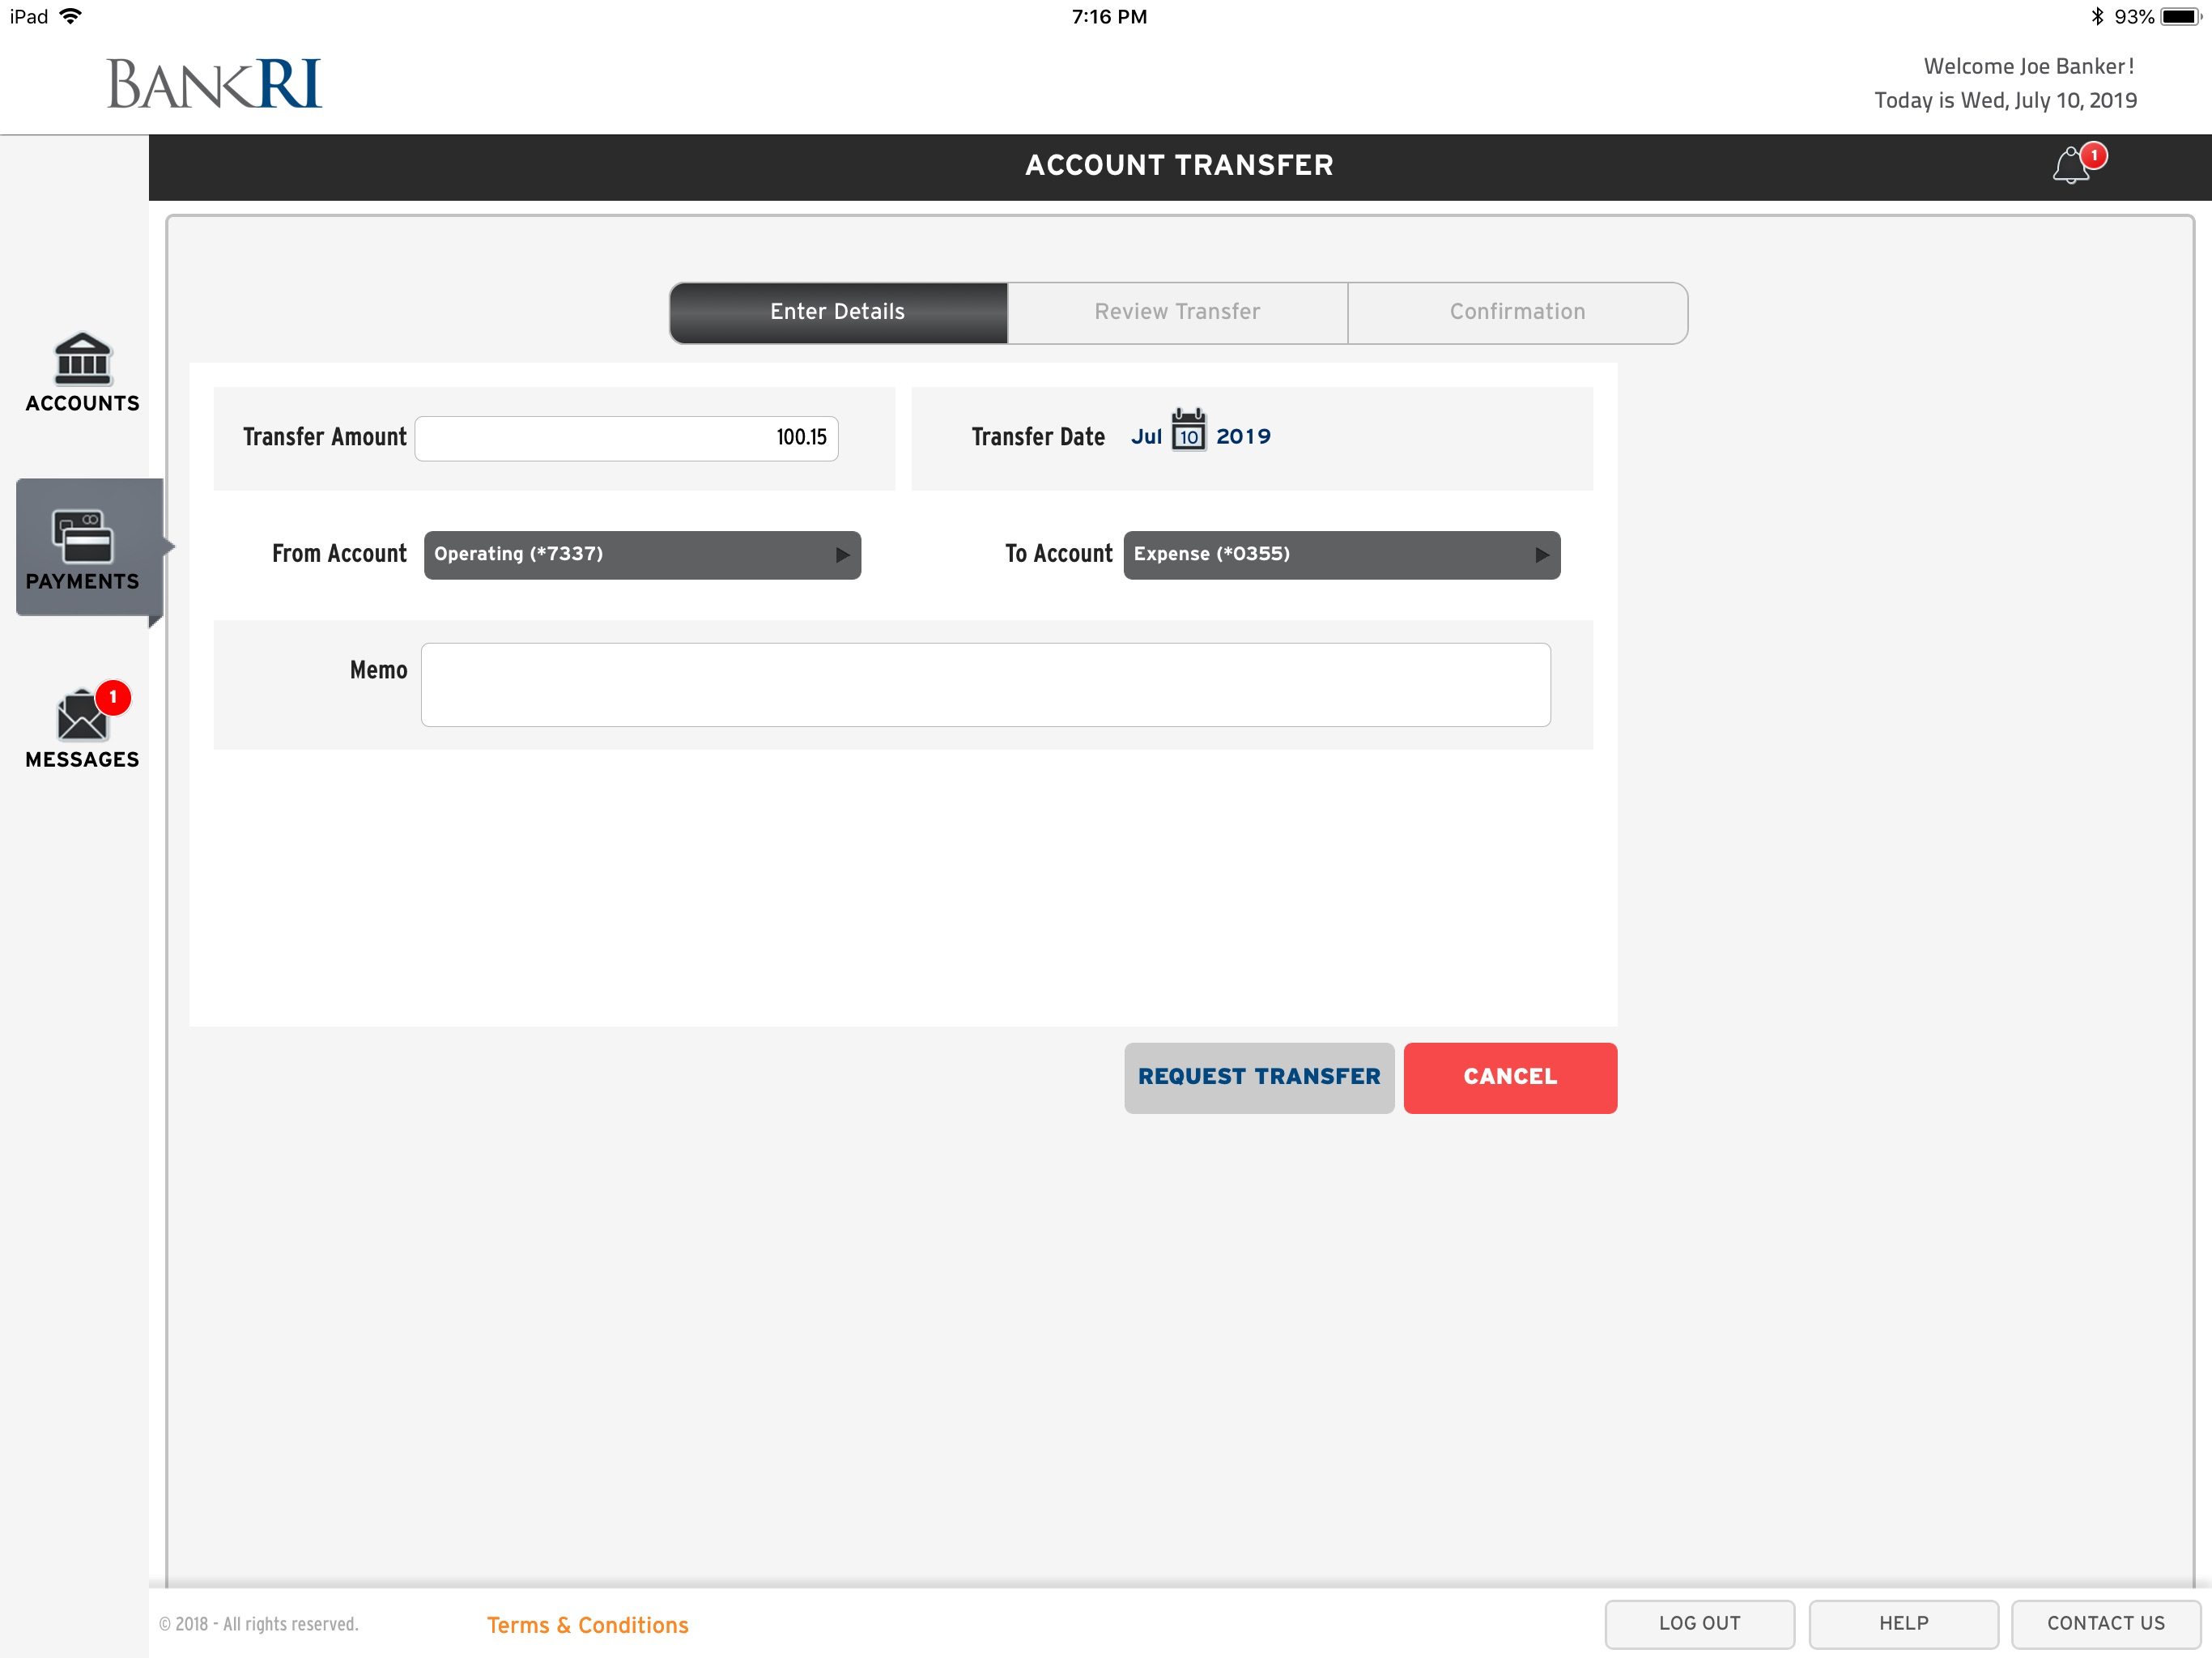Image resolution: width=2212 pixels, height=1658 pixels.
Task: Click the battery indicator in status bar
Action: coord(2180,17)
